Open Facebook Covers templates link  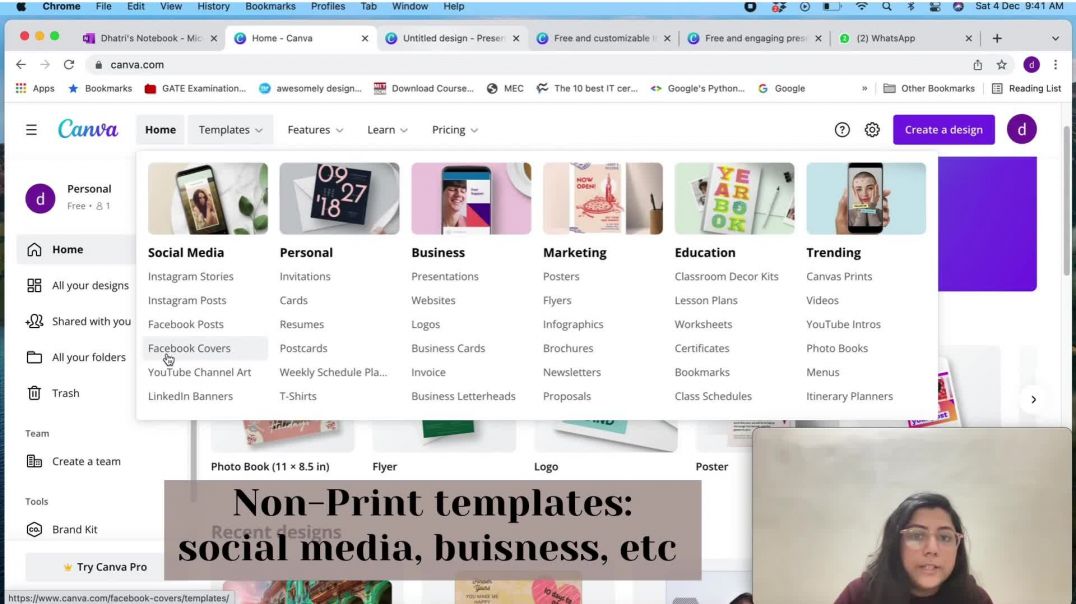click(189, 348)
